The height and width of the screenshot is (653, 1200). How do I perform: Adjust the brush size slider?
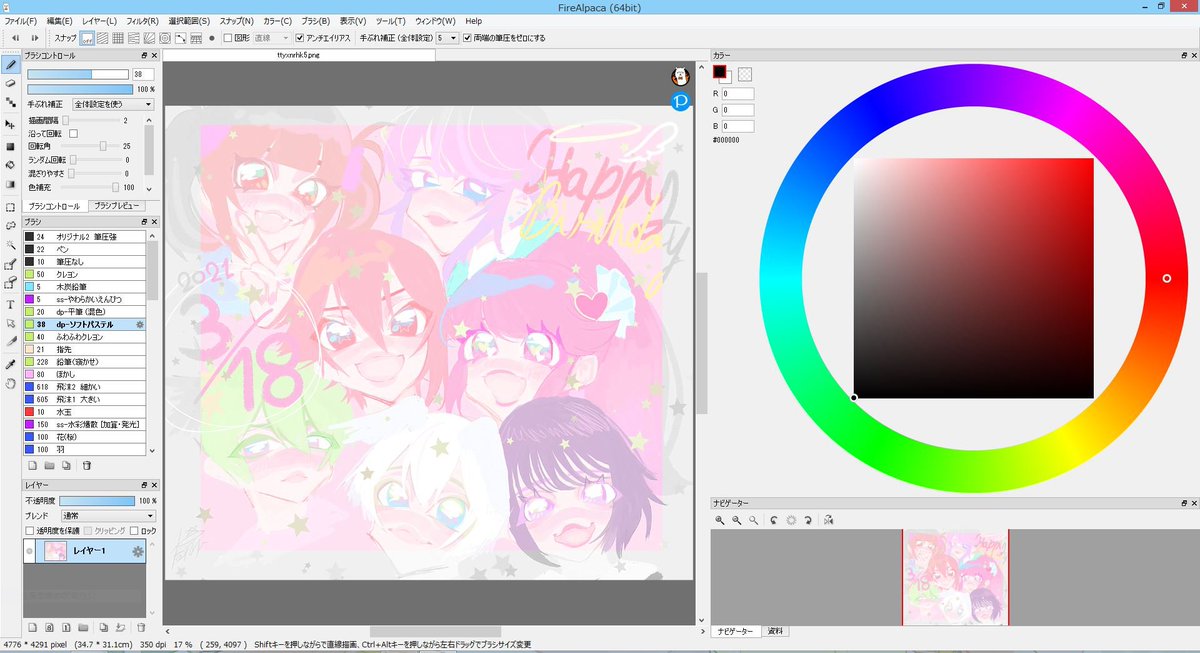78,74
